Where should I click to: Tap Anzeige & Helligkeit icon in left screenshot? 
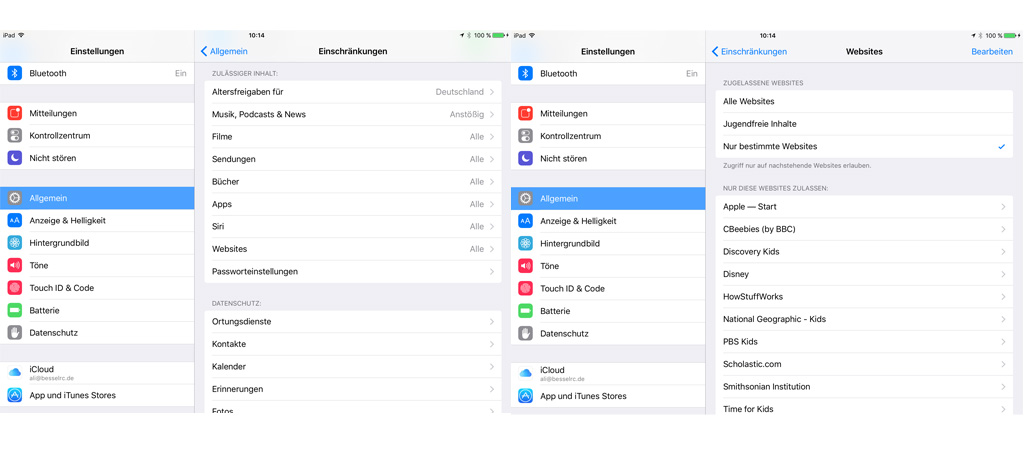14,220
